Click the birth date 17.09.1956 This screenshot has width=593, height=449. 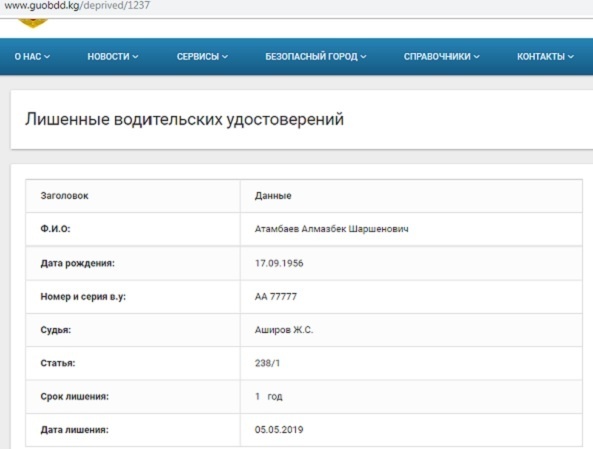click(x=279, y=263)
